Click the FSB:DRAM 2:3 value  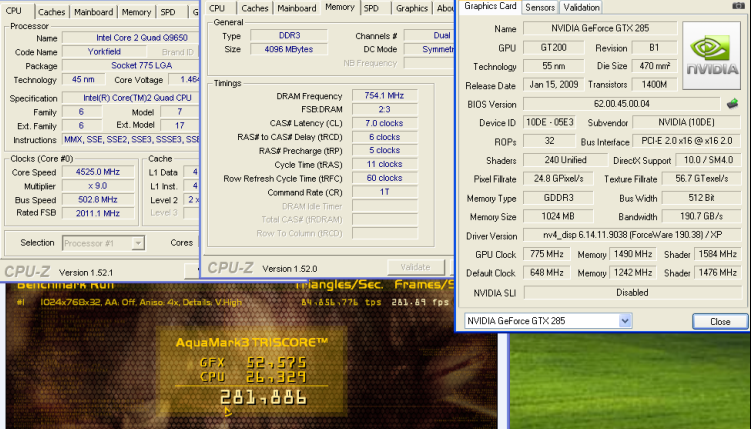[x=384, y=109]
